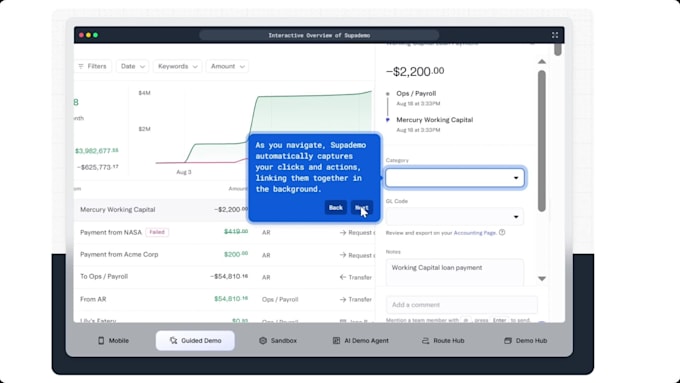Screen dimensions: 680x383
Task: Click the -$54,810.16 amount
Action: [x=229, y=276]
